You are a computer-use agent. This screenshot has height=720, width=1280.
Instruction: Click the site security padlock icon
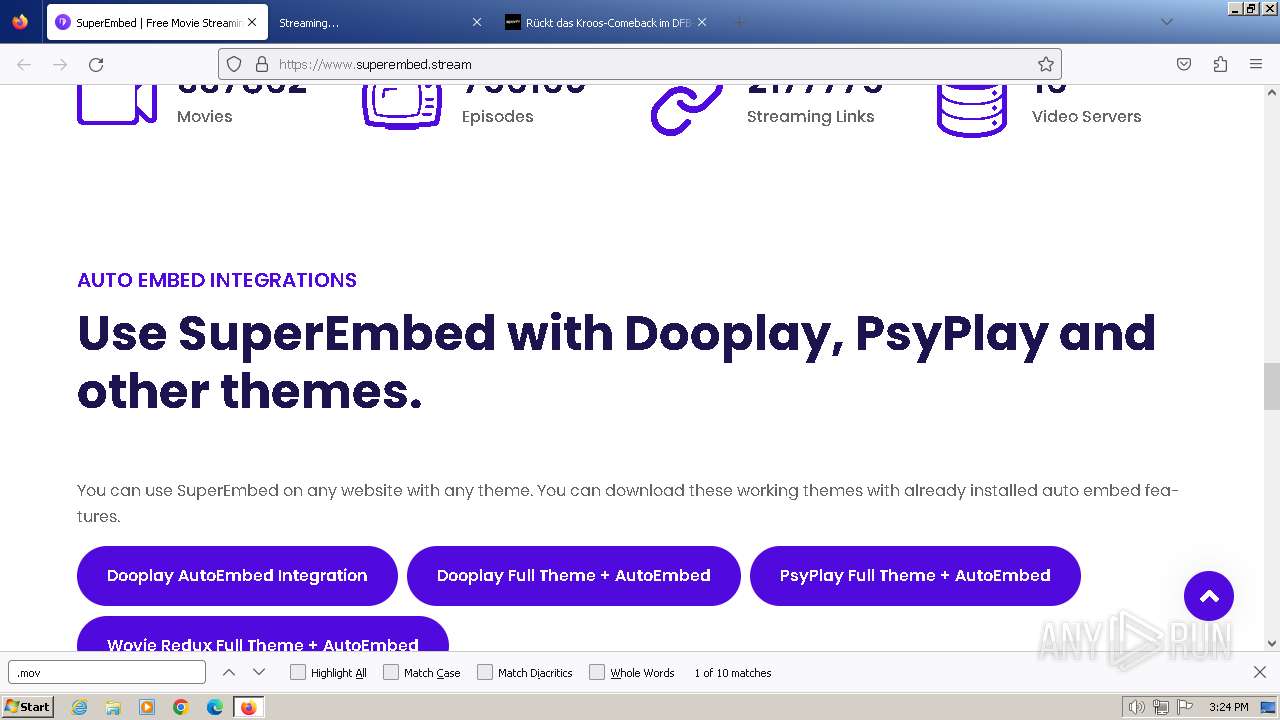pos(262,64)
